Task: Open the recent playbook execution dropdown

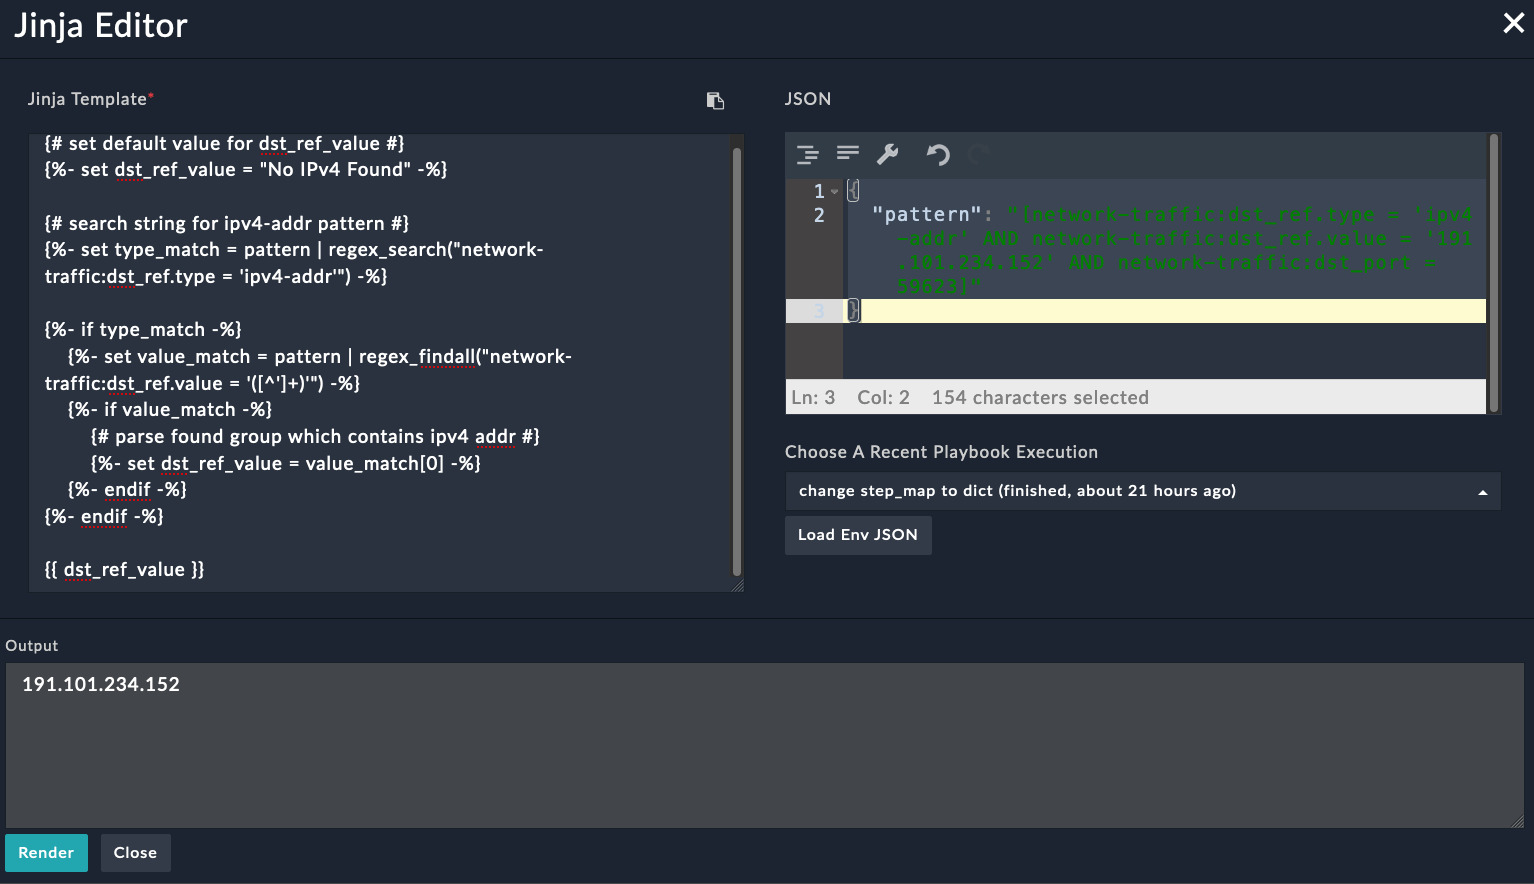Action: [x=1142, y=491]
